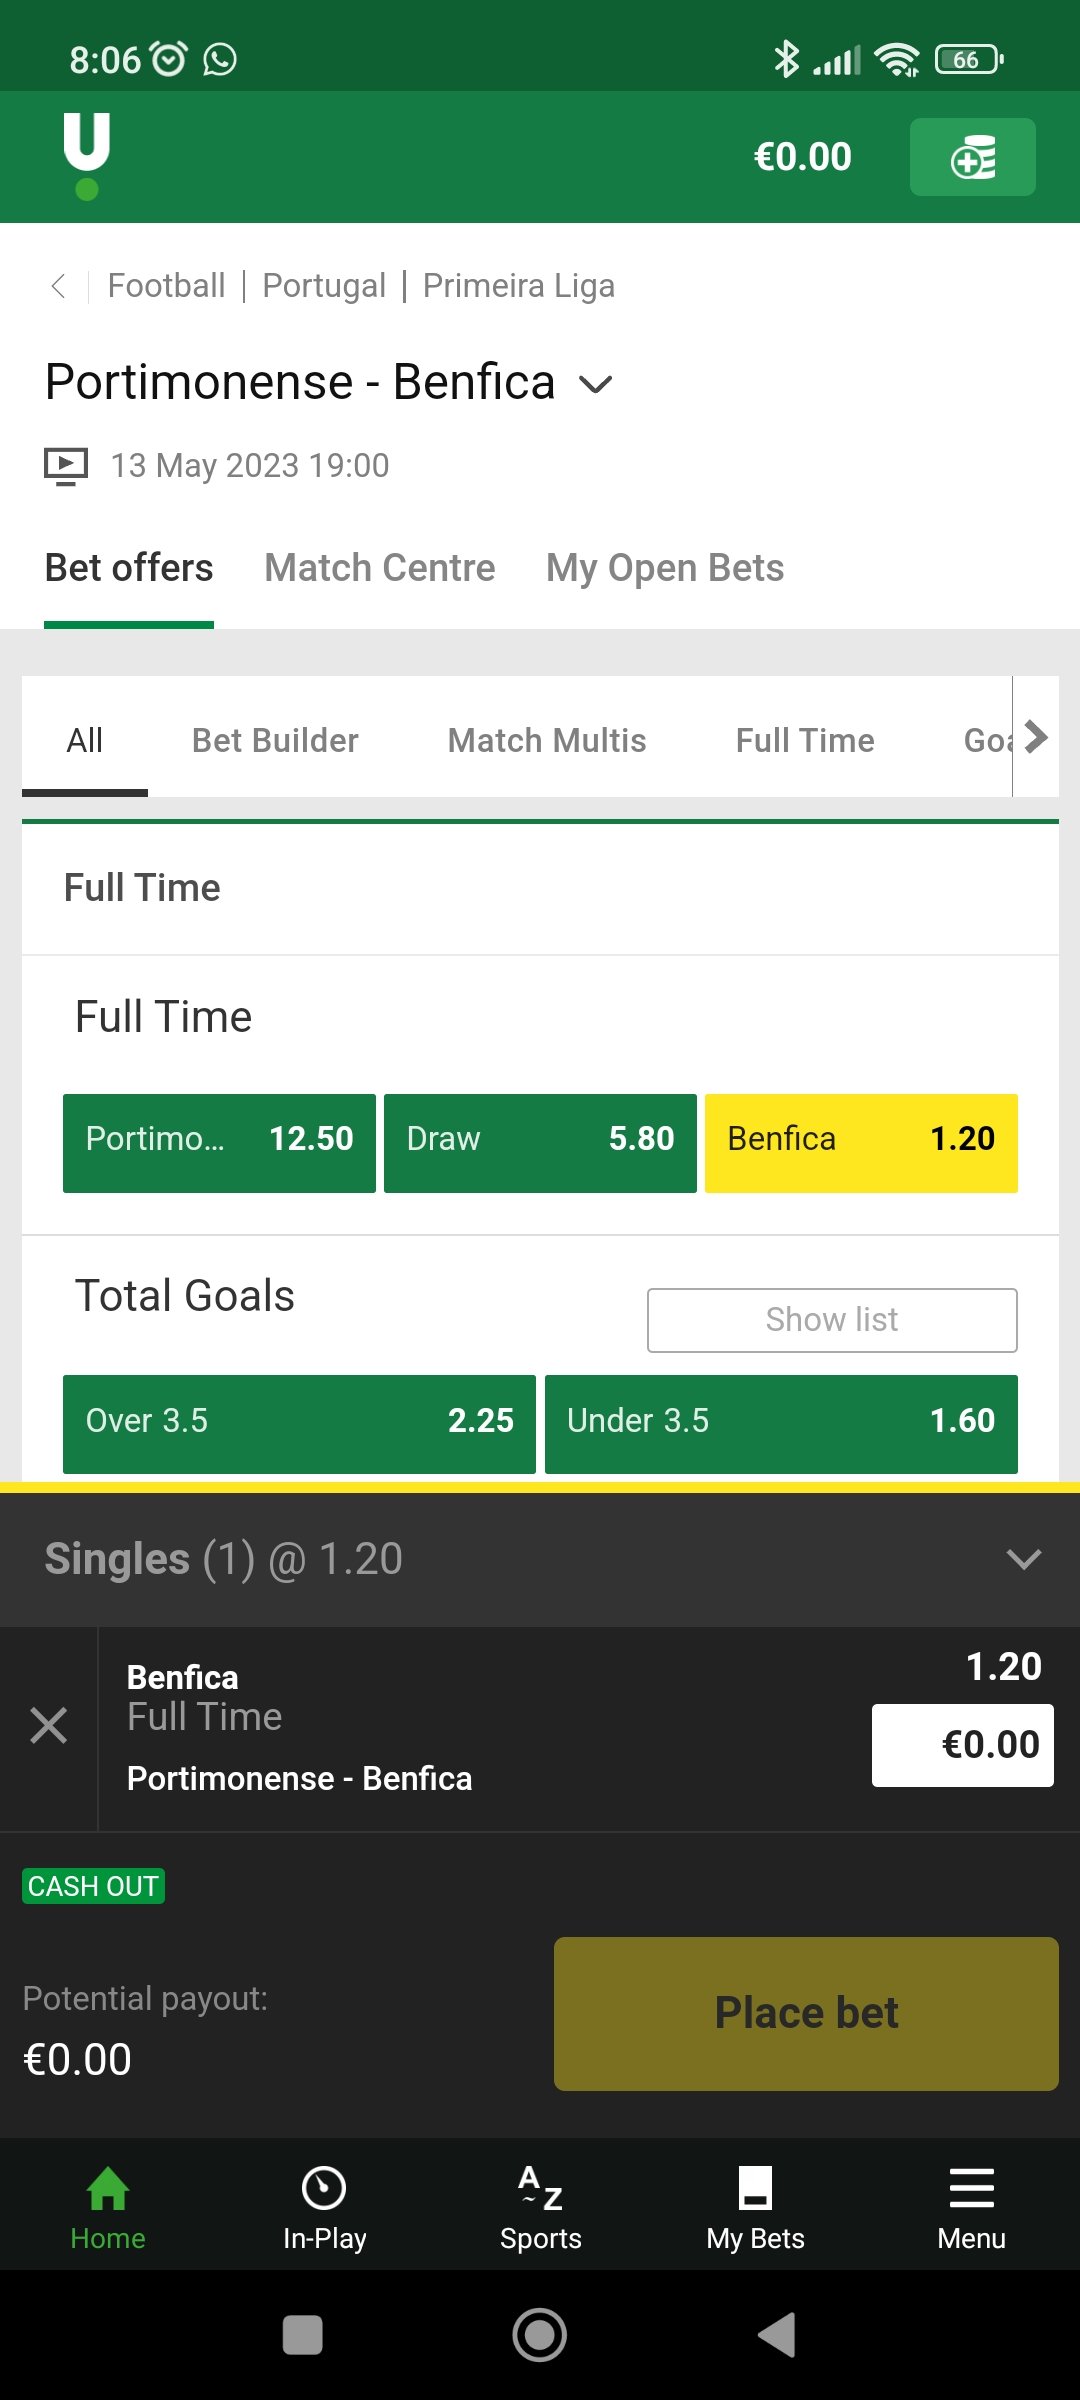Tap the €0.00 stake input field
The width and height of the screenshot is (1080, 2400).
click(962, 1745)
